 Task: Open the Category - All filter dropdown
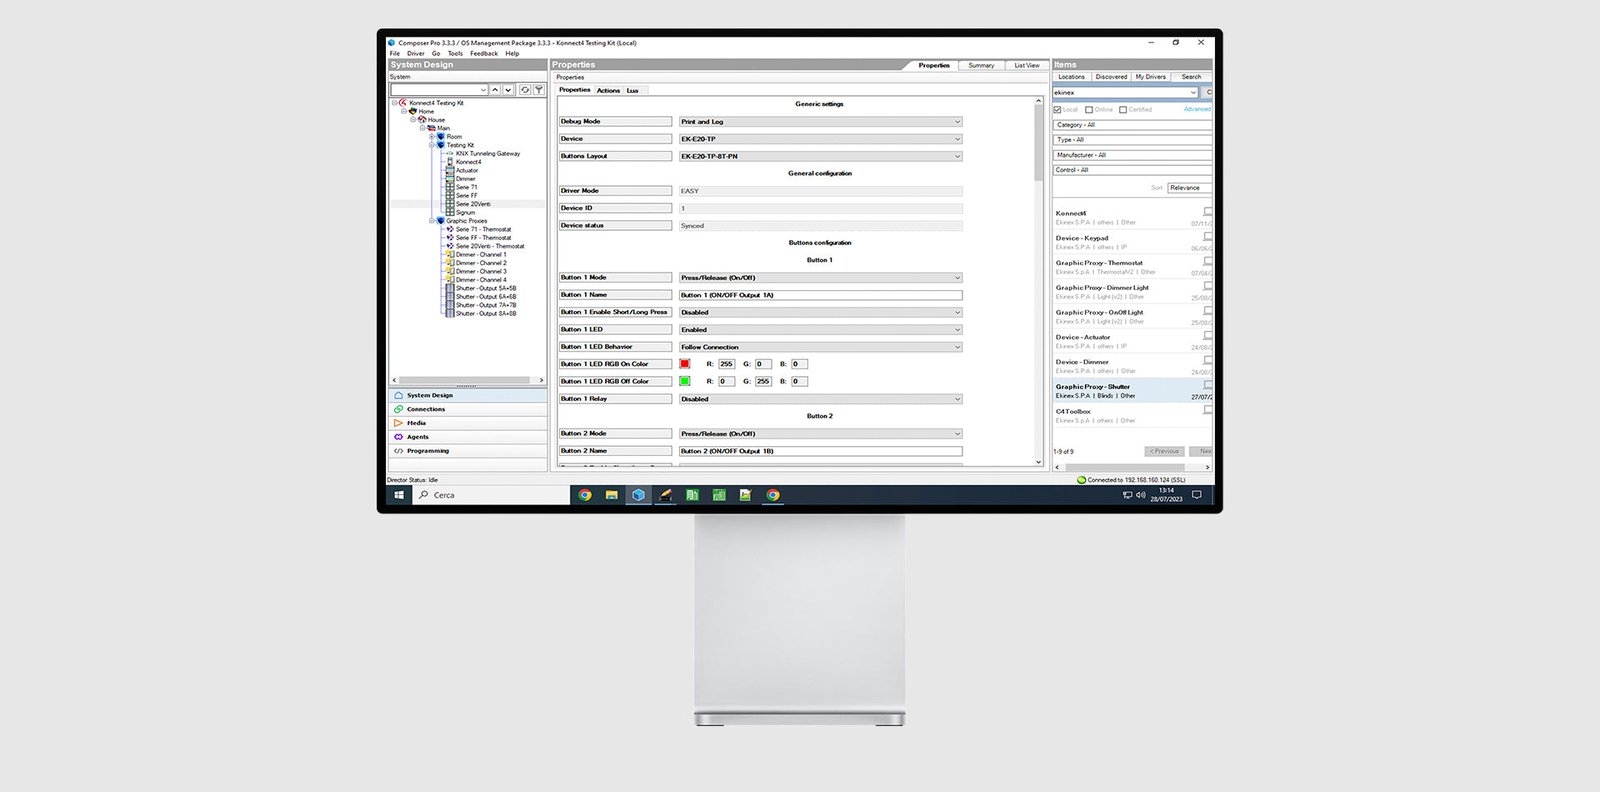pyautogui.click(x=1132, y=125)
